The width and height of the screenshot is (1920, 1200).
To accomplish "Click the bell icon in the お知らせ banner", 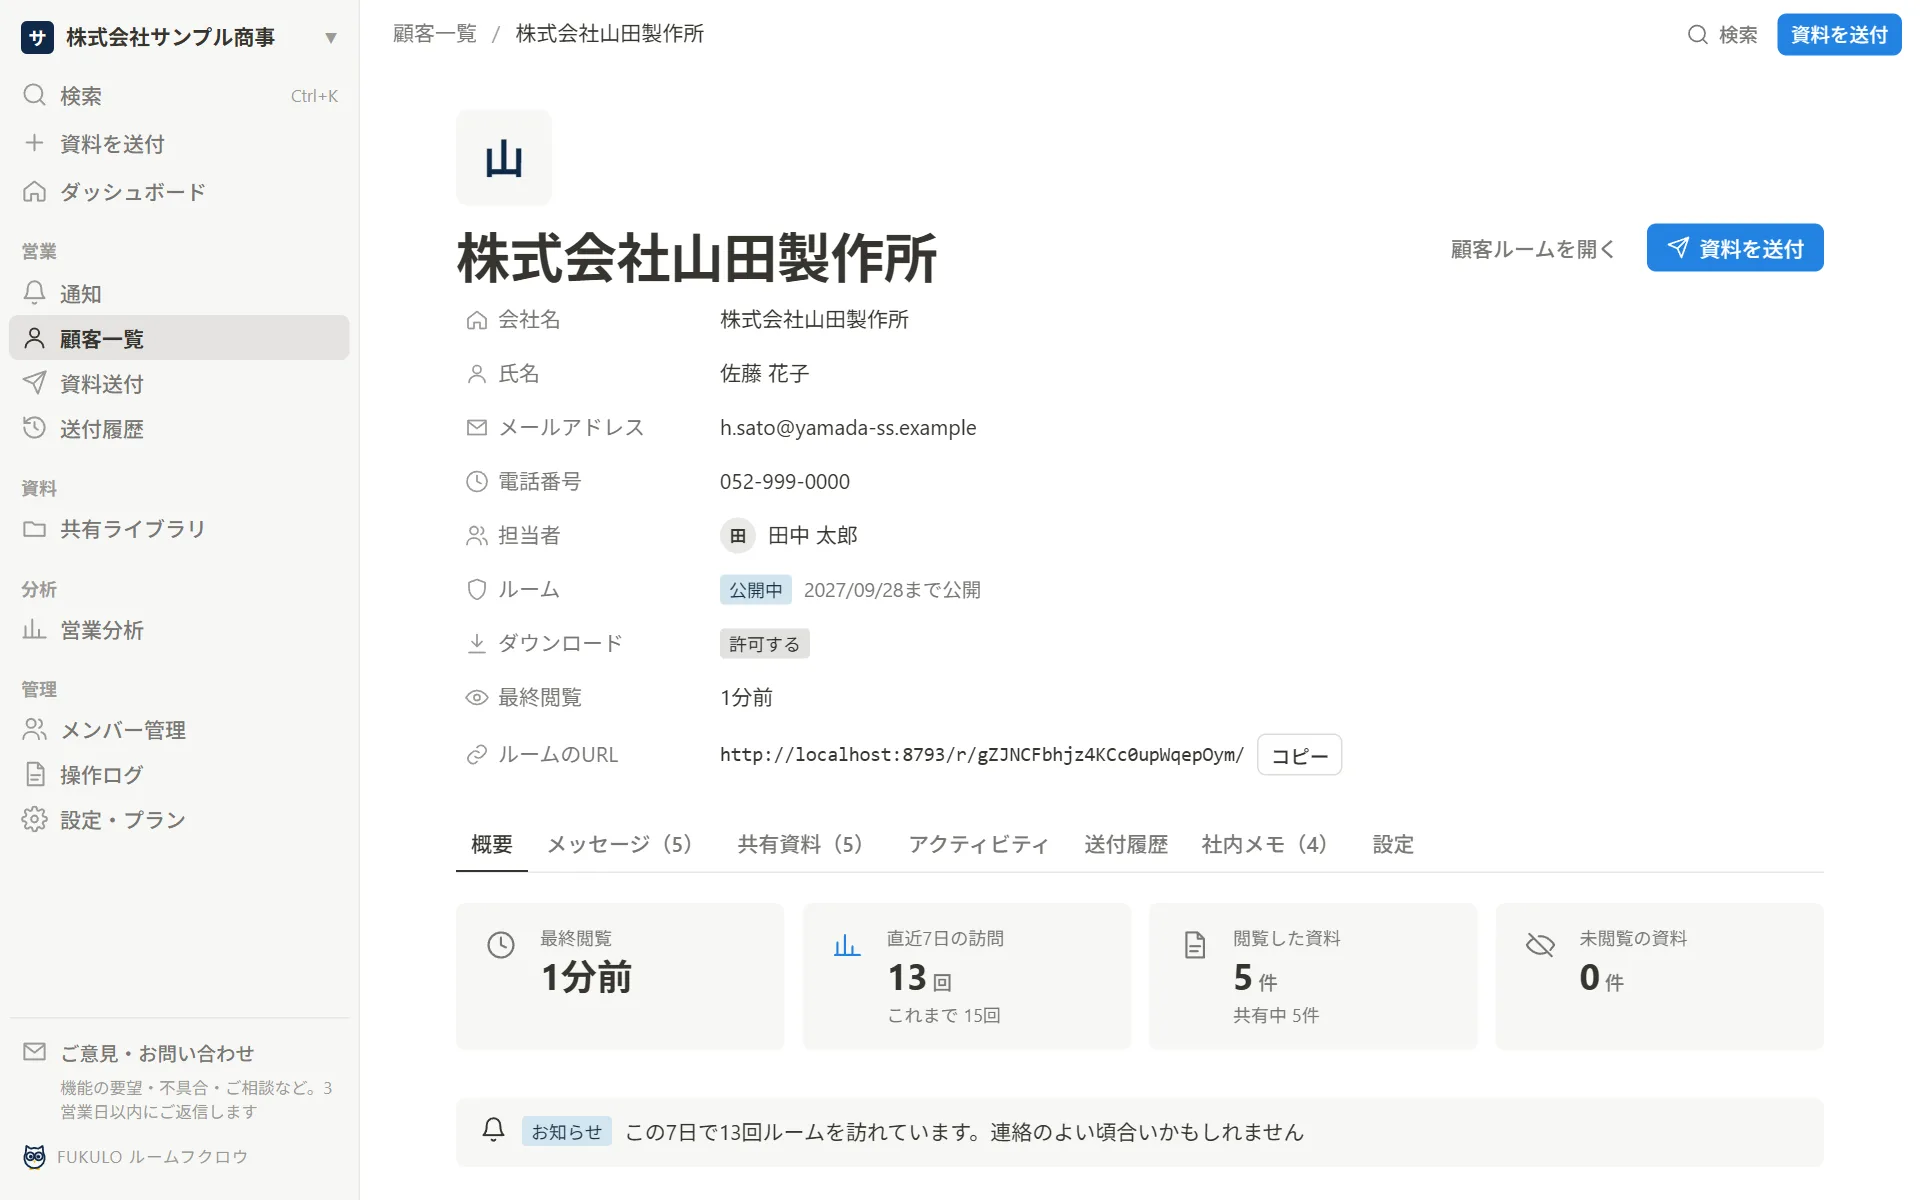I will 493,1130.
